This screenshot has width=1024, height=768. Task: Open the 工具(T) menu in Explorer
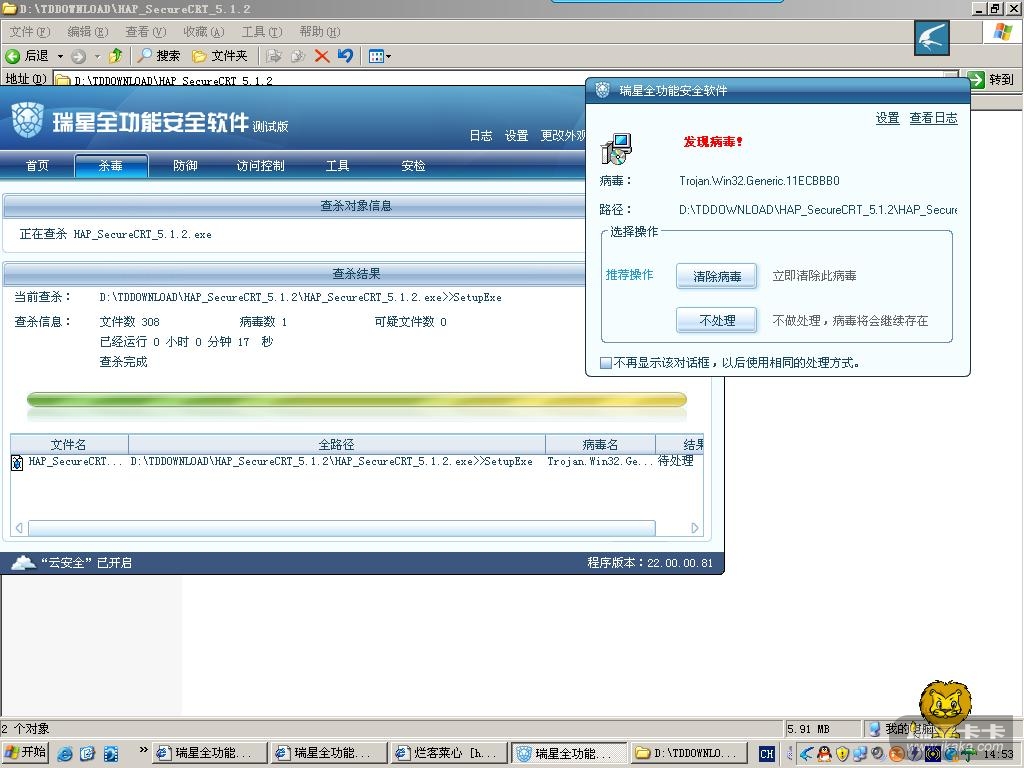pos(262,31)
